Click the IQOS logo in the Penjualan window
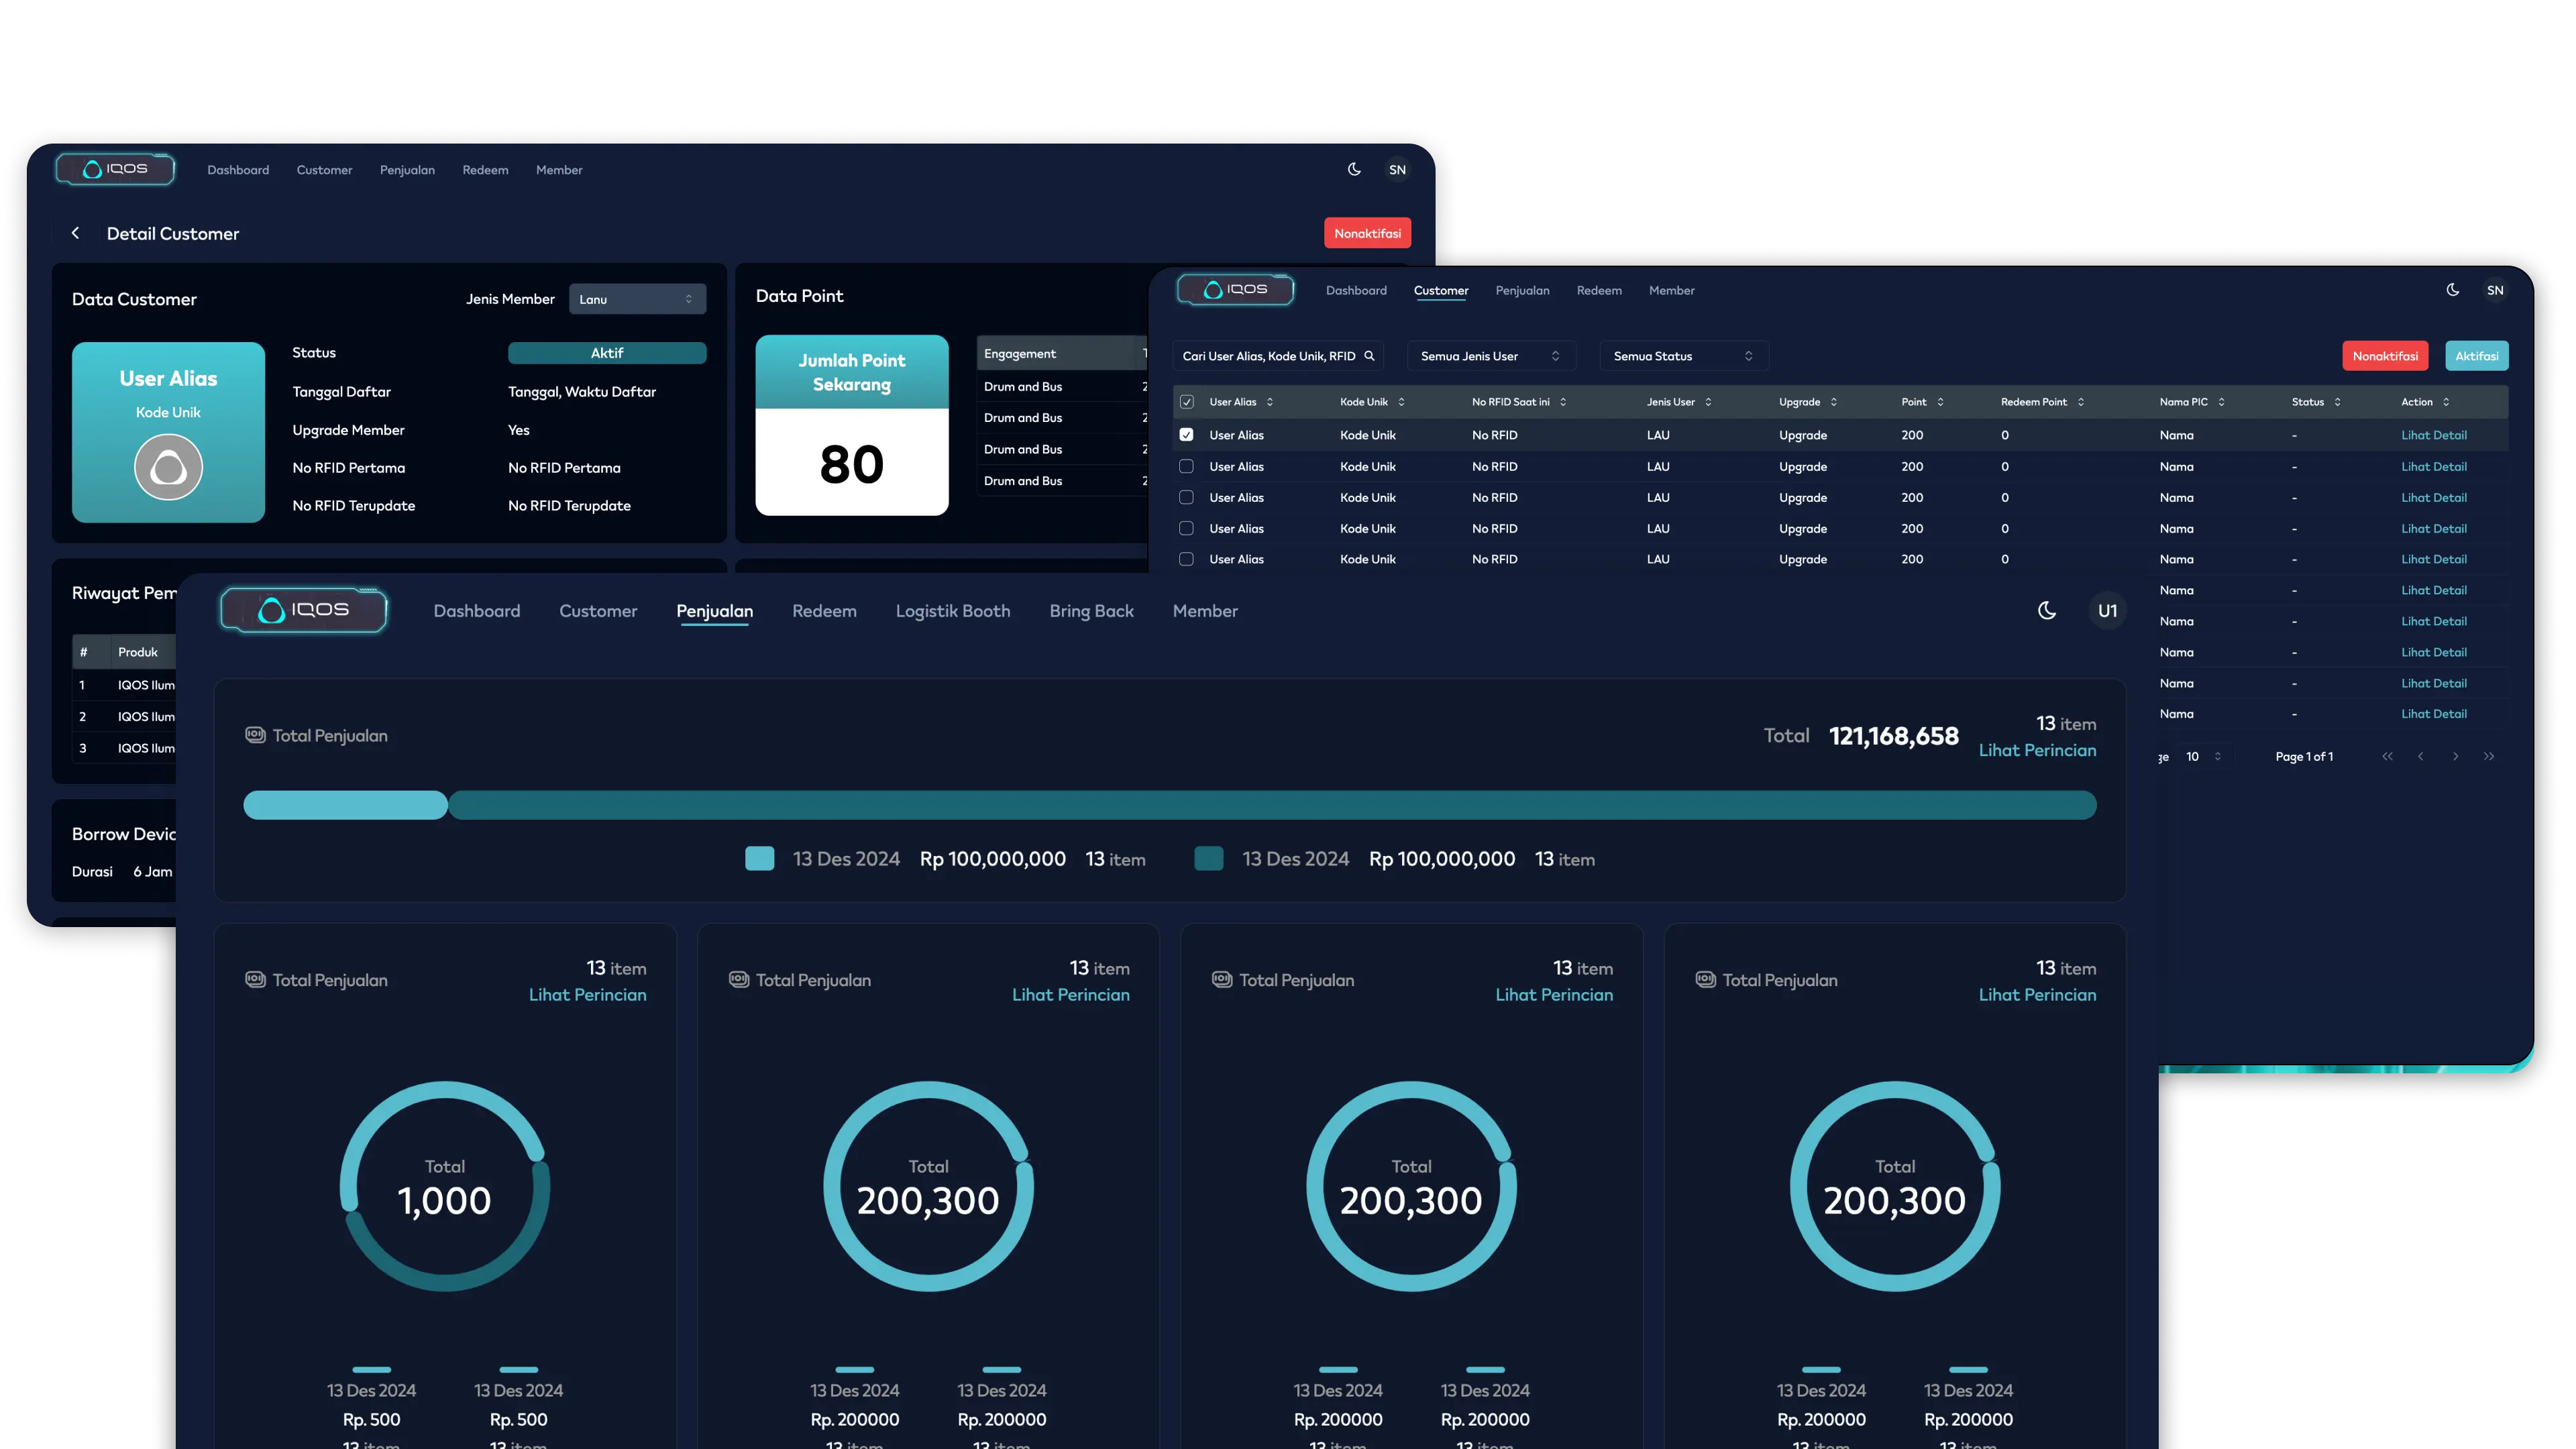This screenshot has height=1449, width=2576. coord(304,610)
